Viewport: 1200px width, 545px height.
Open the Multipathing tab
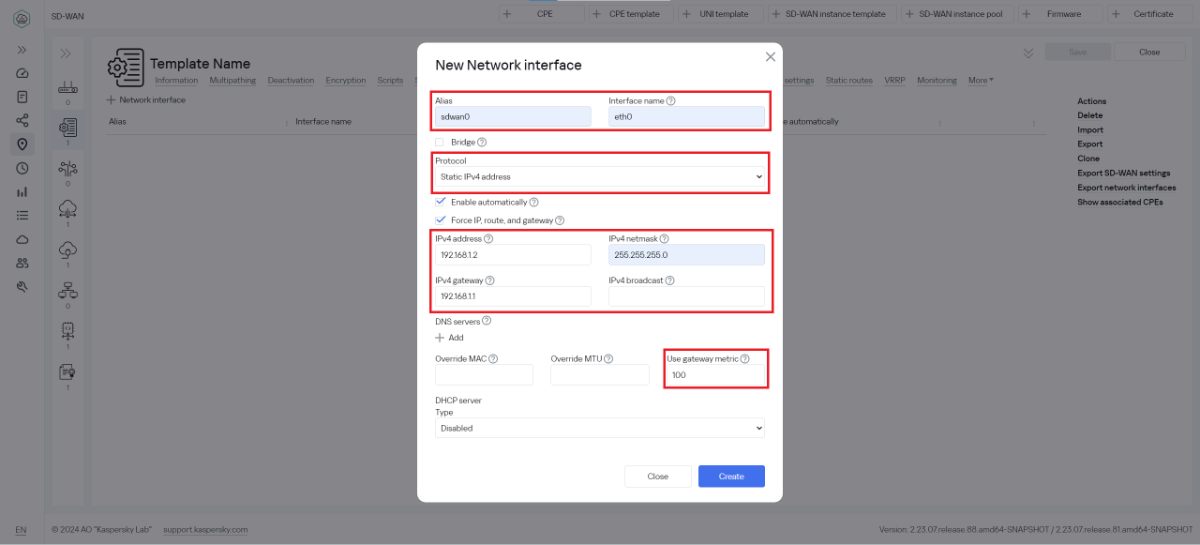232,80
